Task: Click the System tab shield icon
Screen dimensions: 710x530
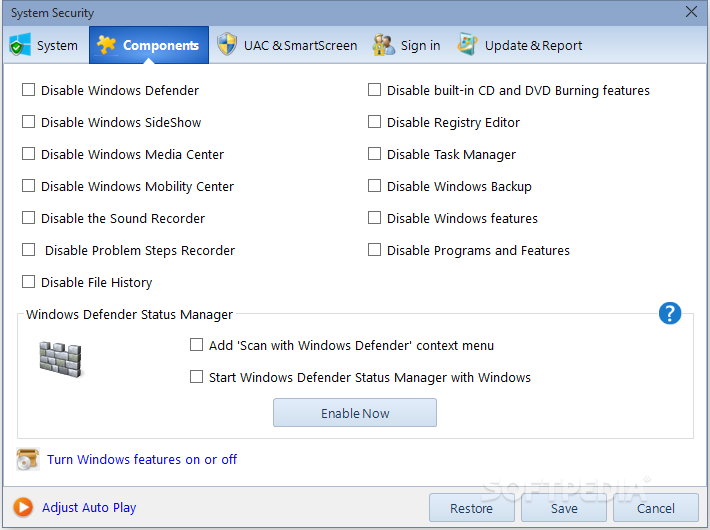Action: coord(20,44)
